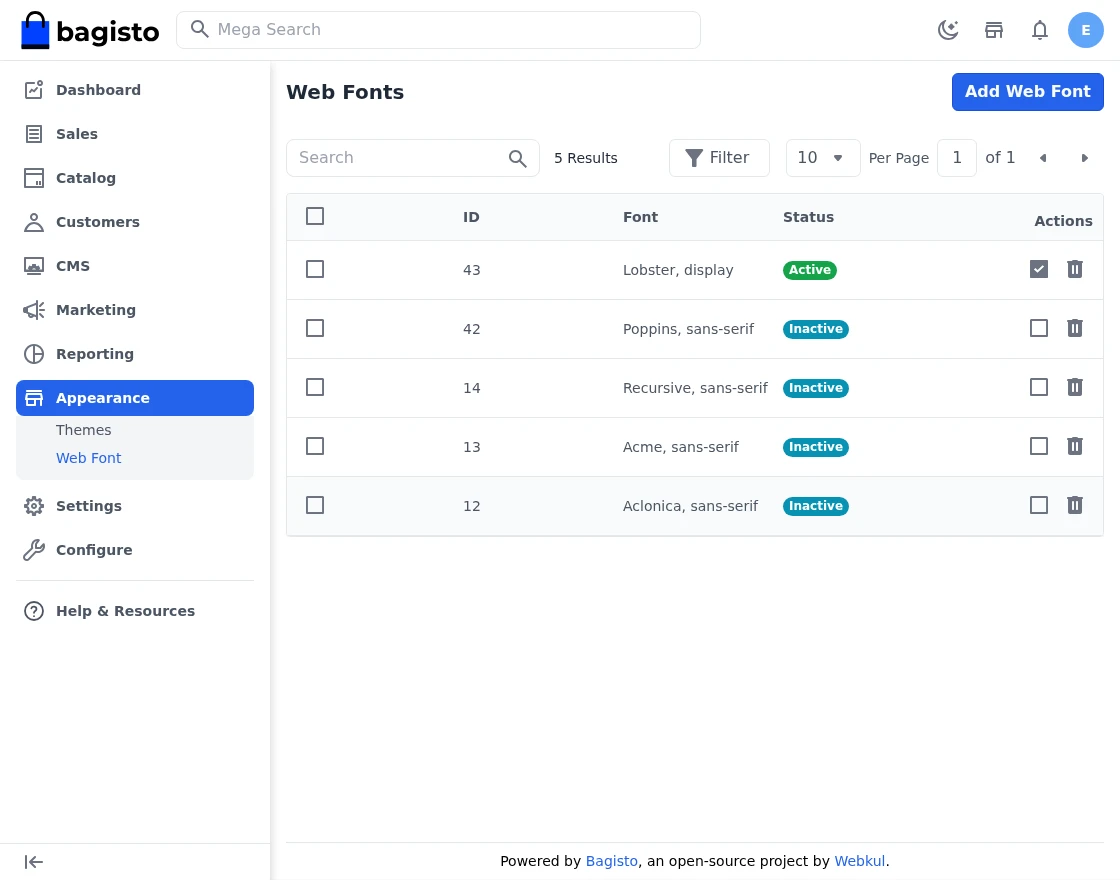
Task: Open Reporting menu
Action: pyautogui.click(x=135, y=354)
